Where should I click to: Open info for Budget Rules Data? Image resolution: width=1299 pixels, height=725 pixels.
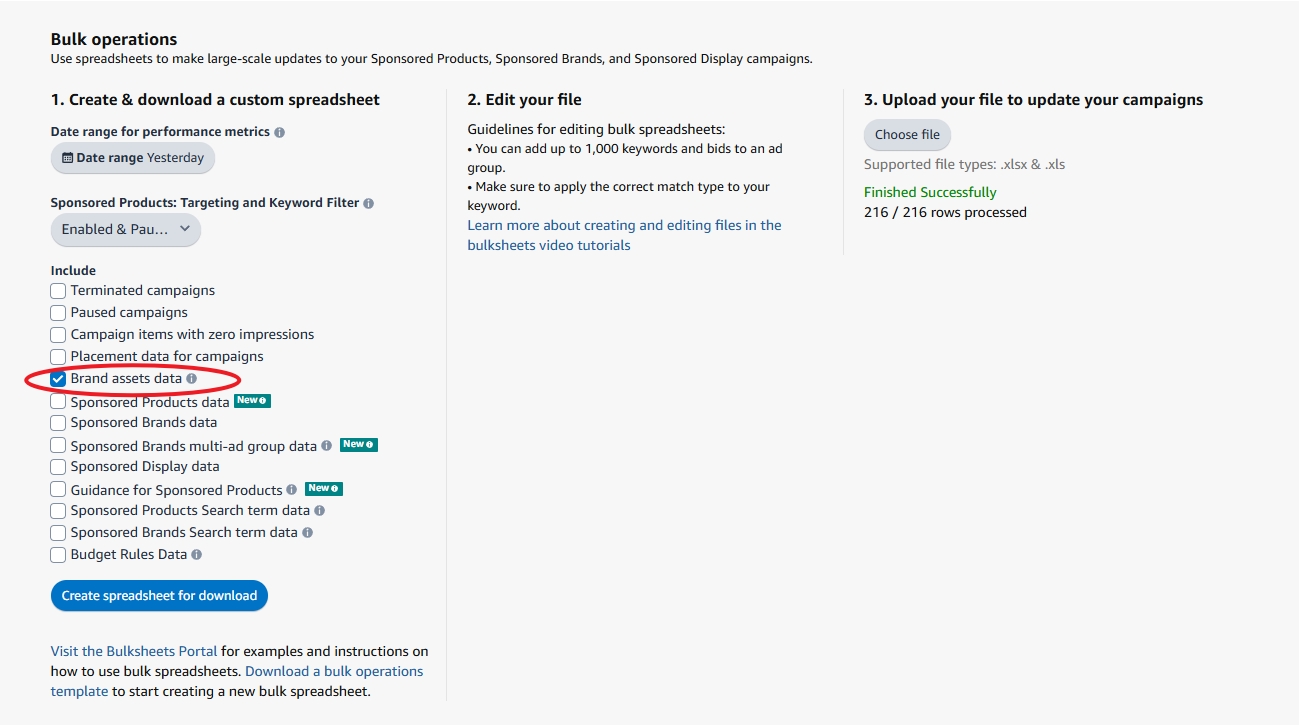coord(196,554)
